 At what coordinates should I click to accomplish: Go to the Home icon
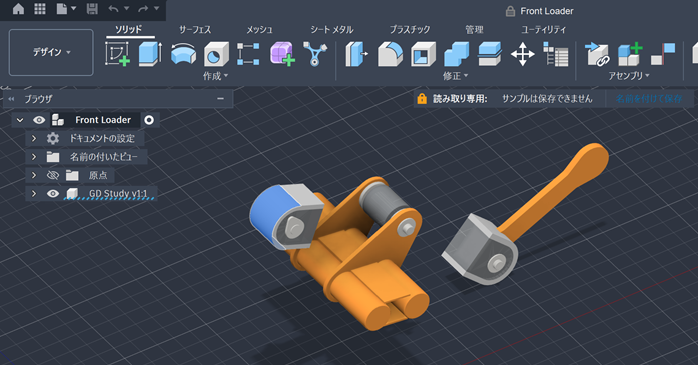18,9
